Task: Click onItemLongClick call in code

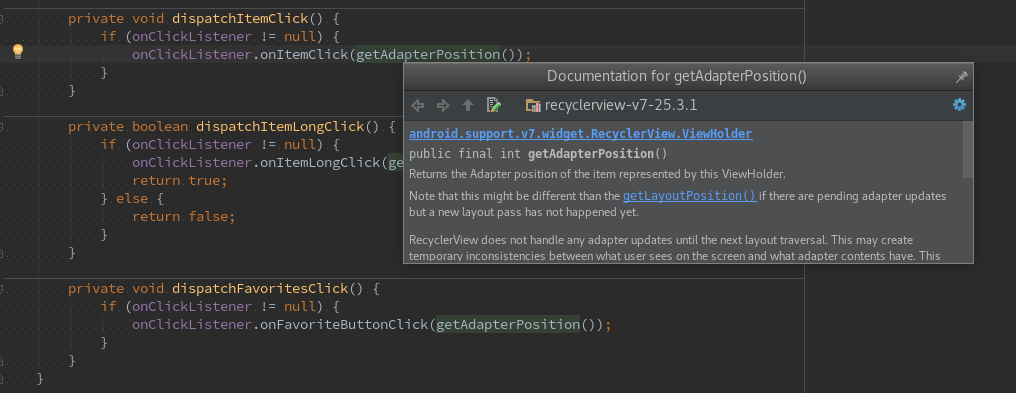Action: [320, 163]
